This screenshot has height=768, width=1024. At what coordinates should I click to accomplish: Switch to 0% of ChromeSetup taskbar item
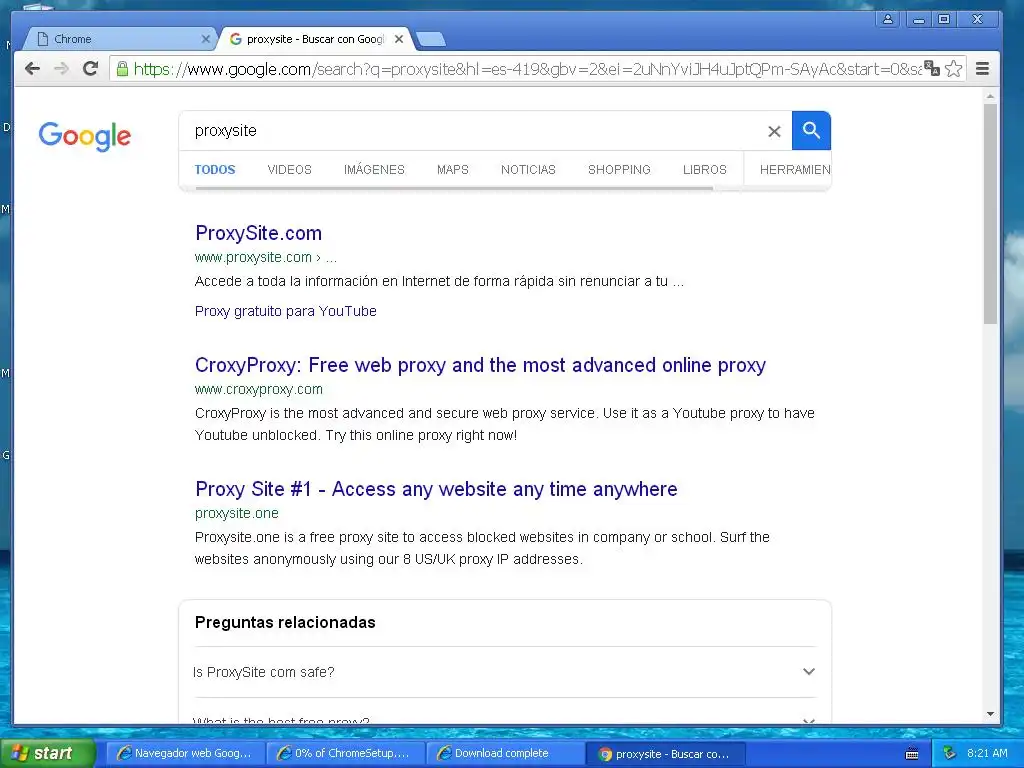[345, 753]
